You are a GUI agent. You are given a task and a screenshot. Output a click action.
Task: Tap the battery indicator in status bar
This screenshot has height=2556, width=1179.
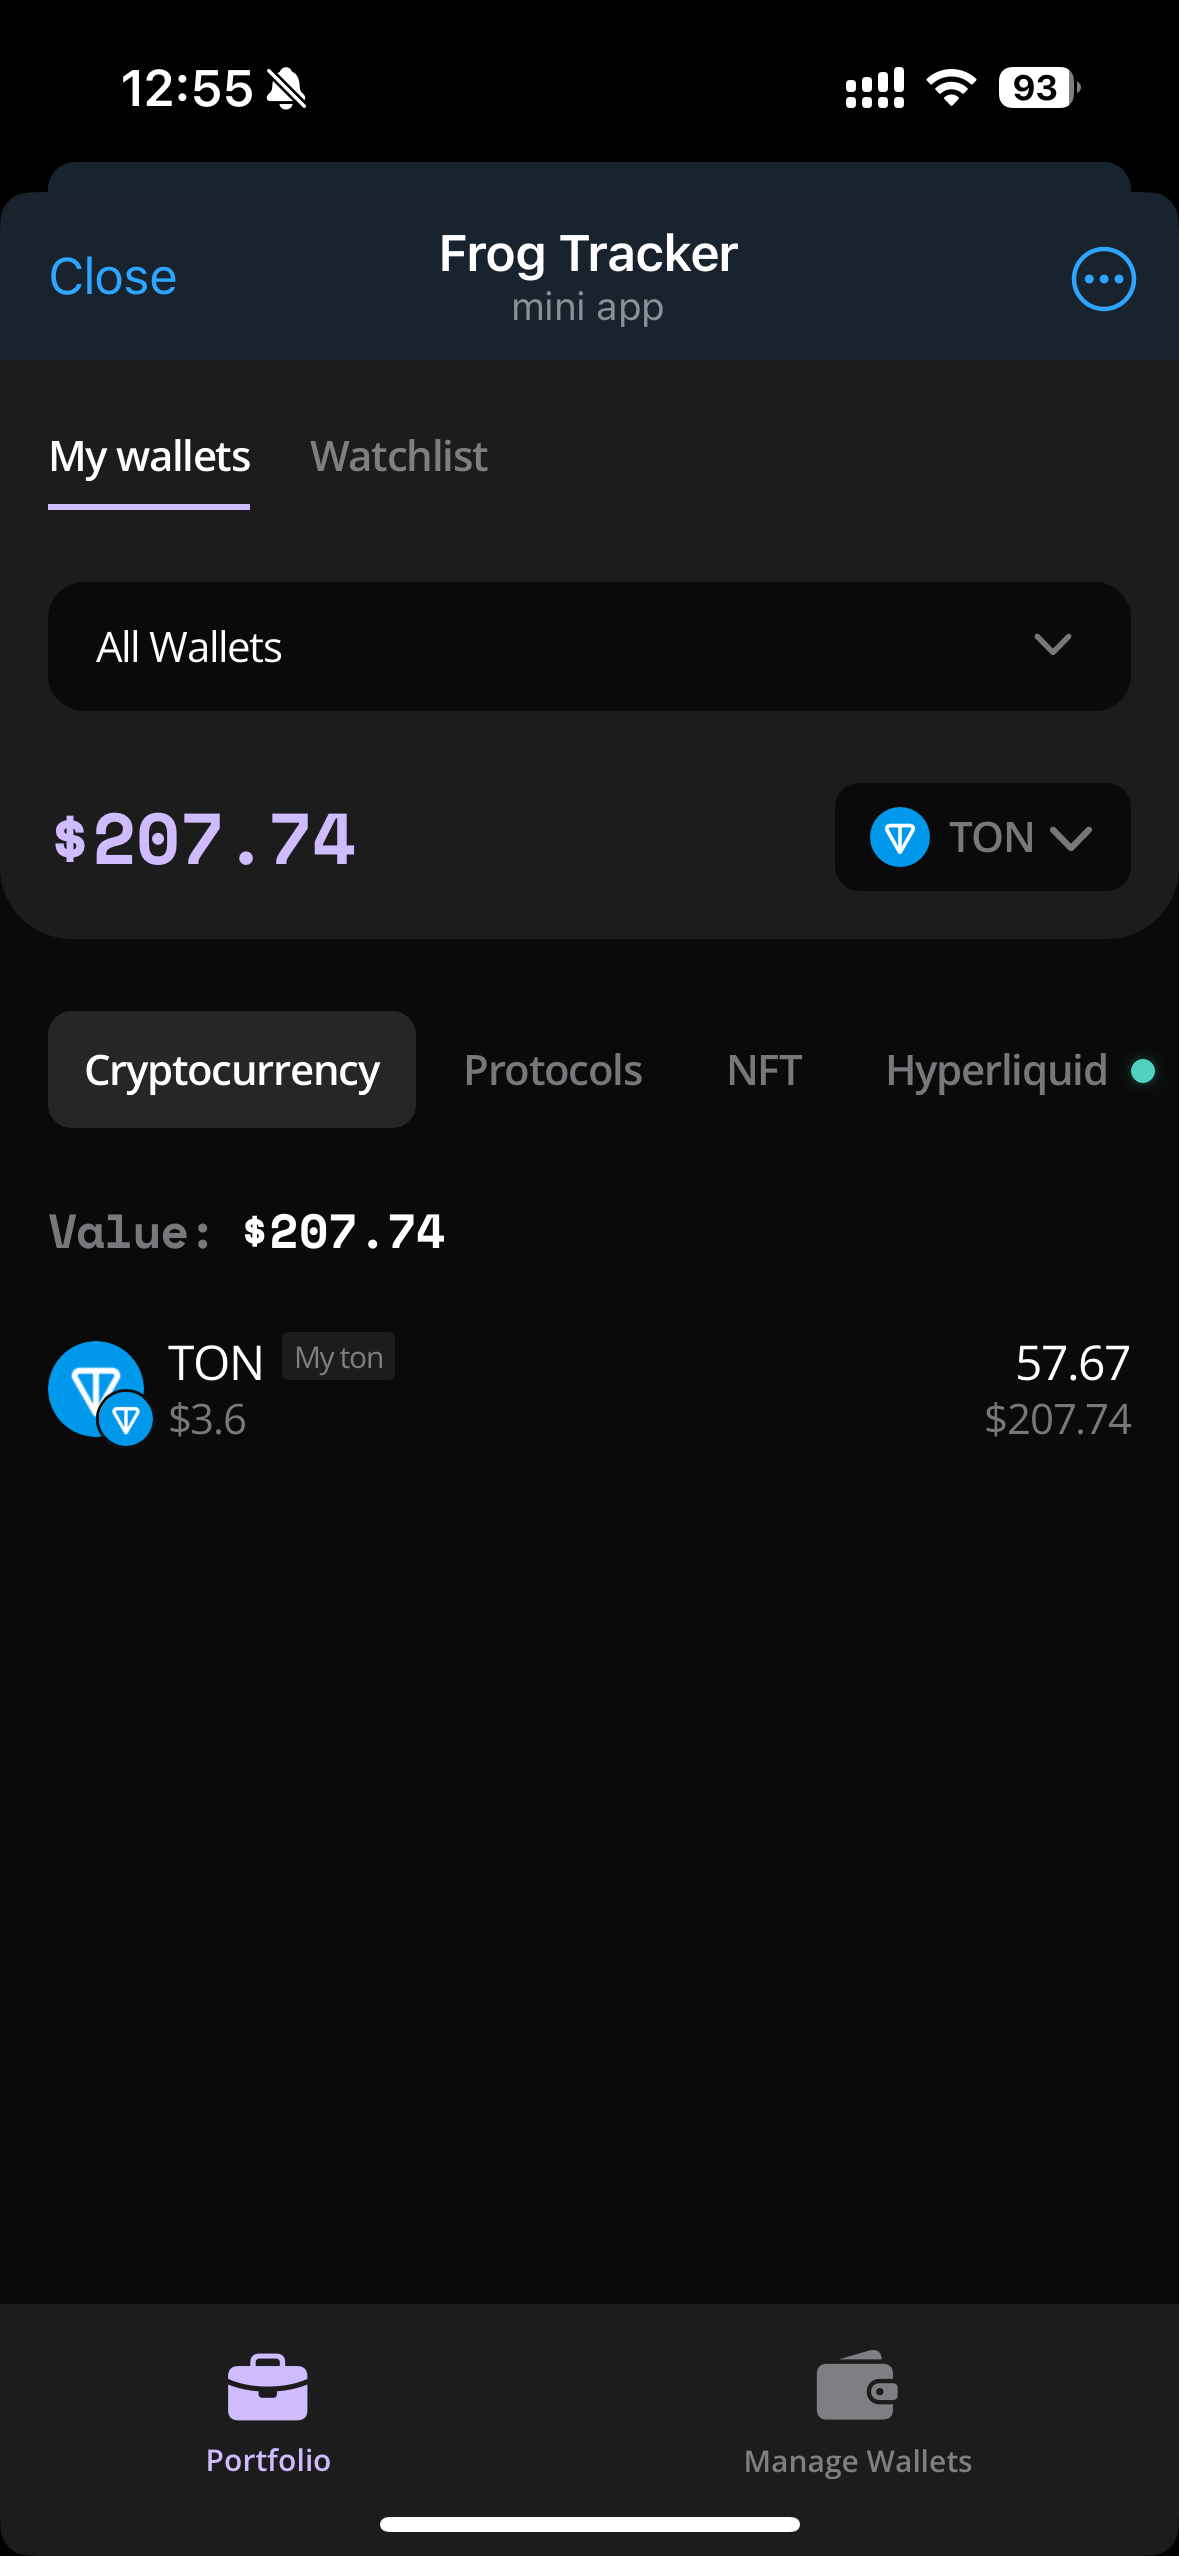pos(1038,88)
